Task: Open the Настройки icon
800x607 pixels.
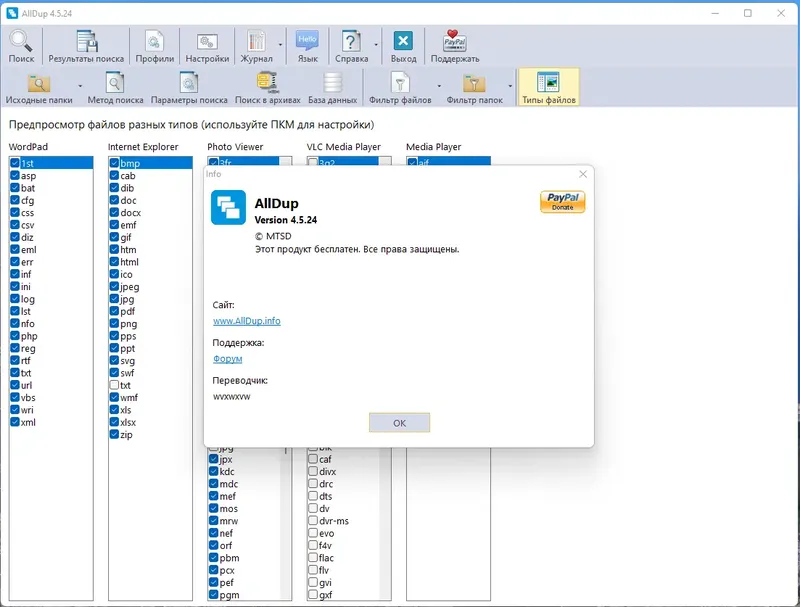Action: (207, 42)
